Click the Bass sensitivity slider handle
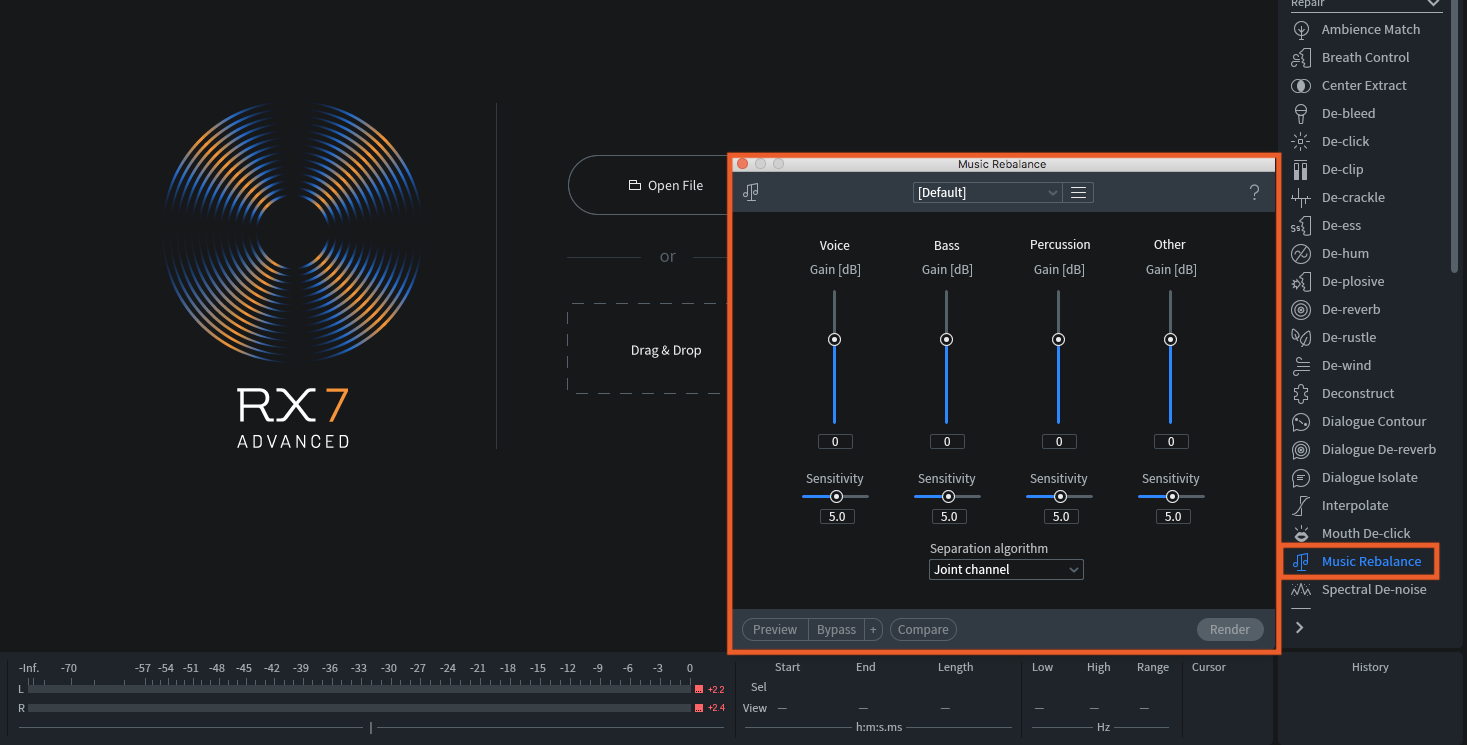 click(949, 496)
